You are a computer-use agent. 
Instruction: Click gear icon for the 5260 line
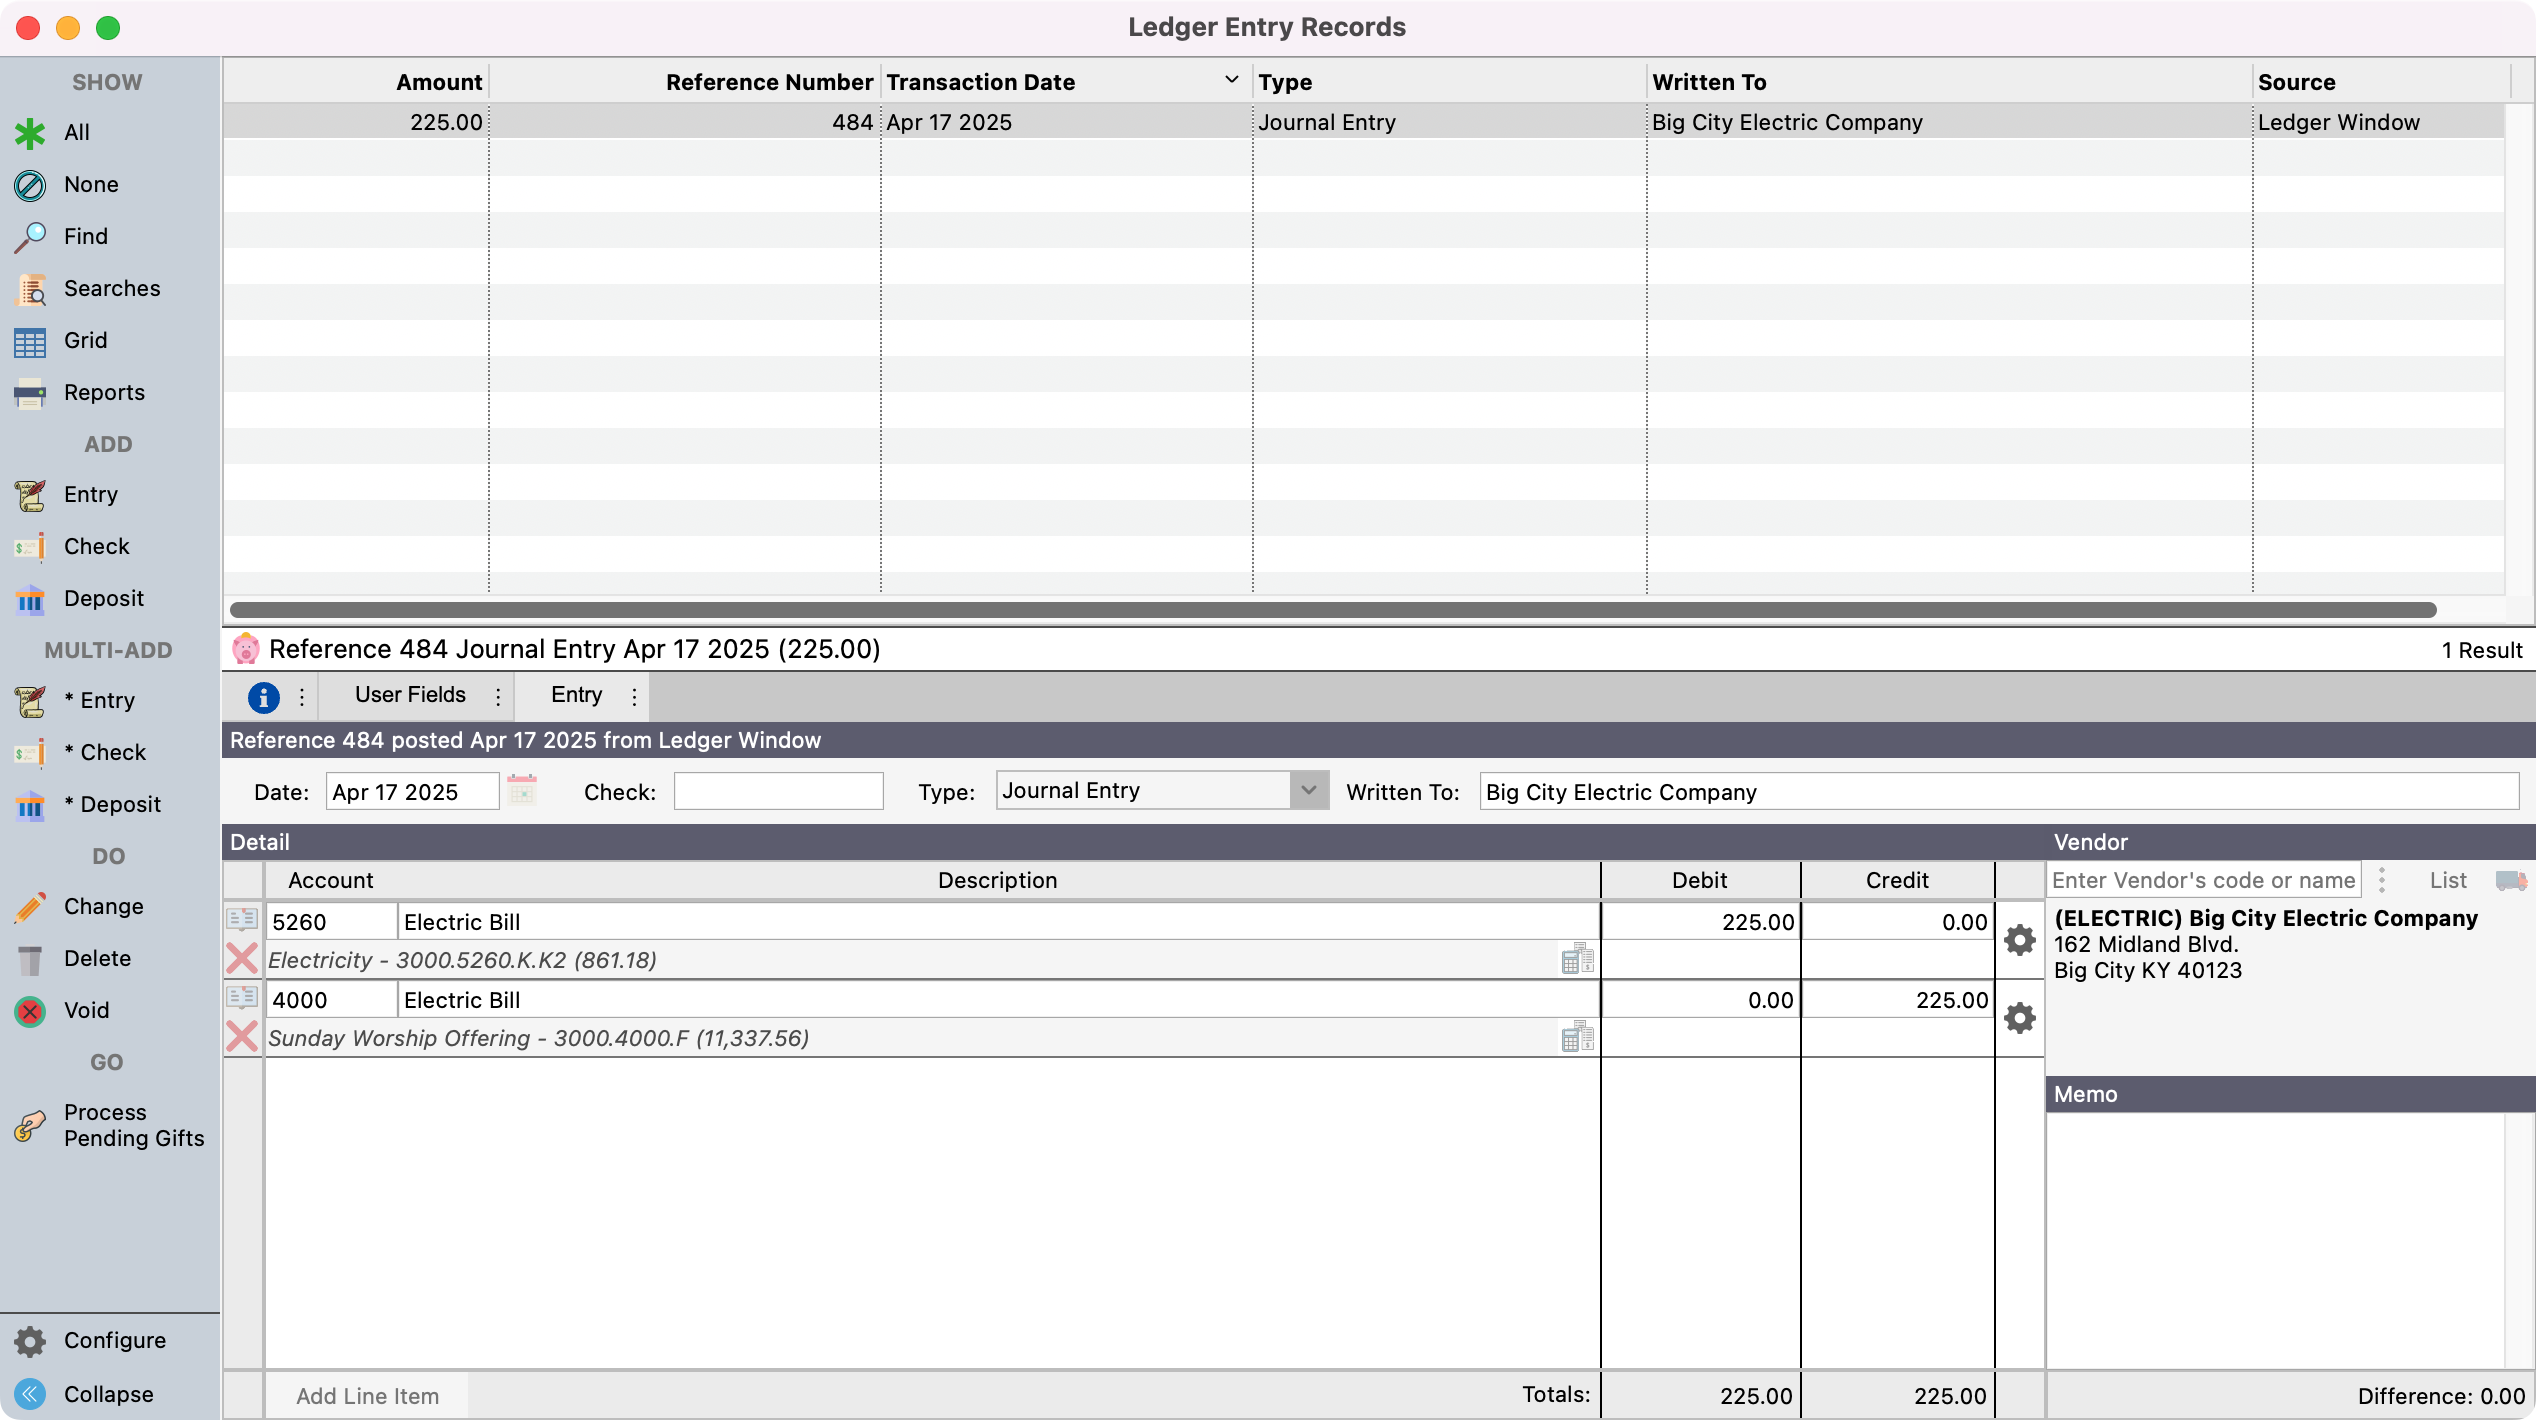tap(2019, 940)
